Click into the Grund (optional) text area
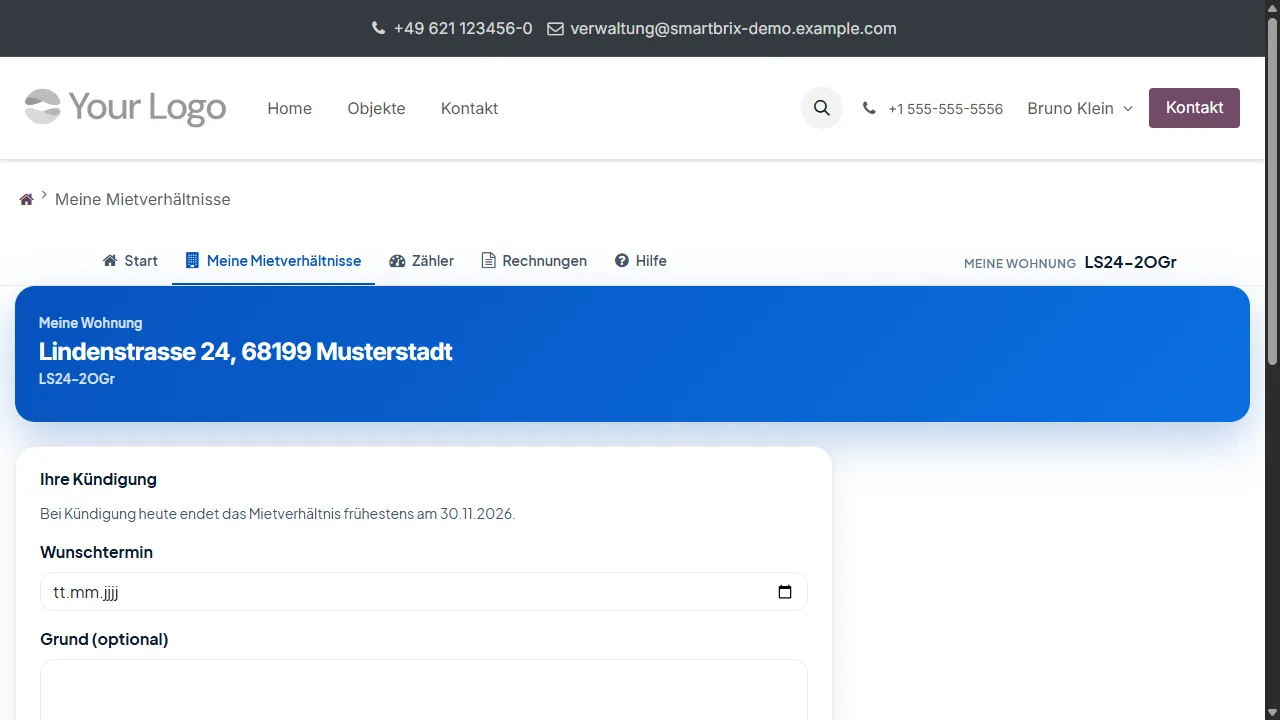 coord(424,690)
